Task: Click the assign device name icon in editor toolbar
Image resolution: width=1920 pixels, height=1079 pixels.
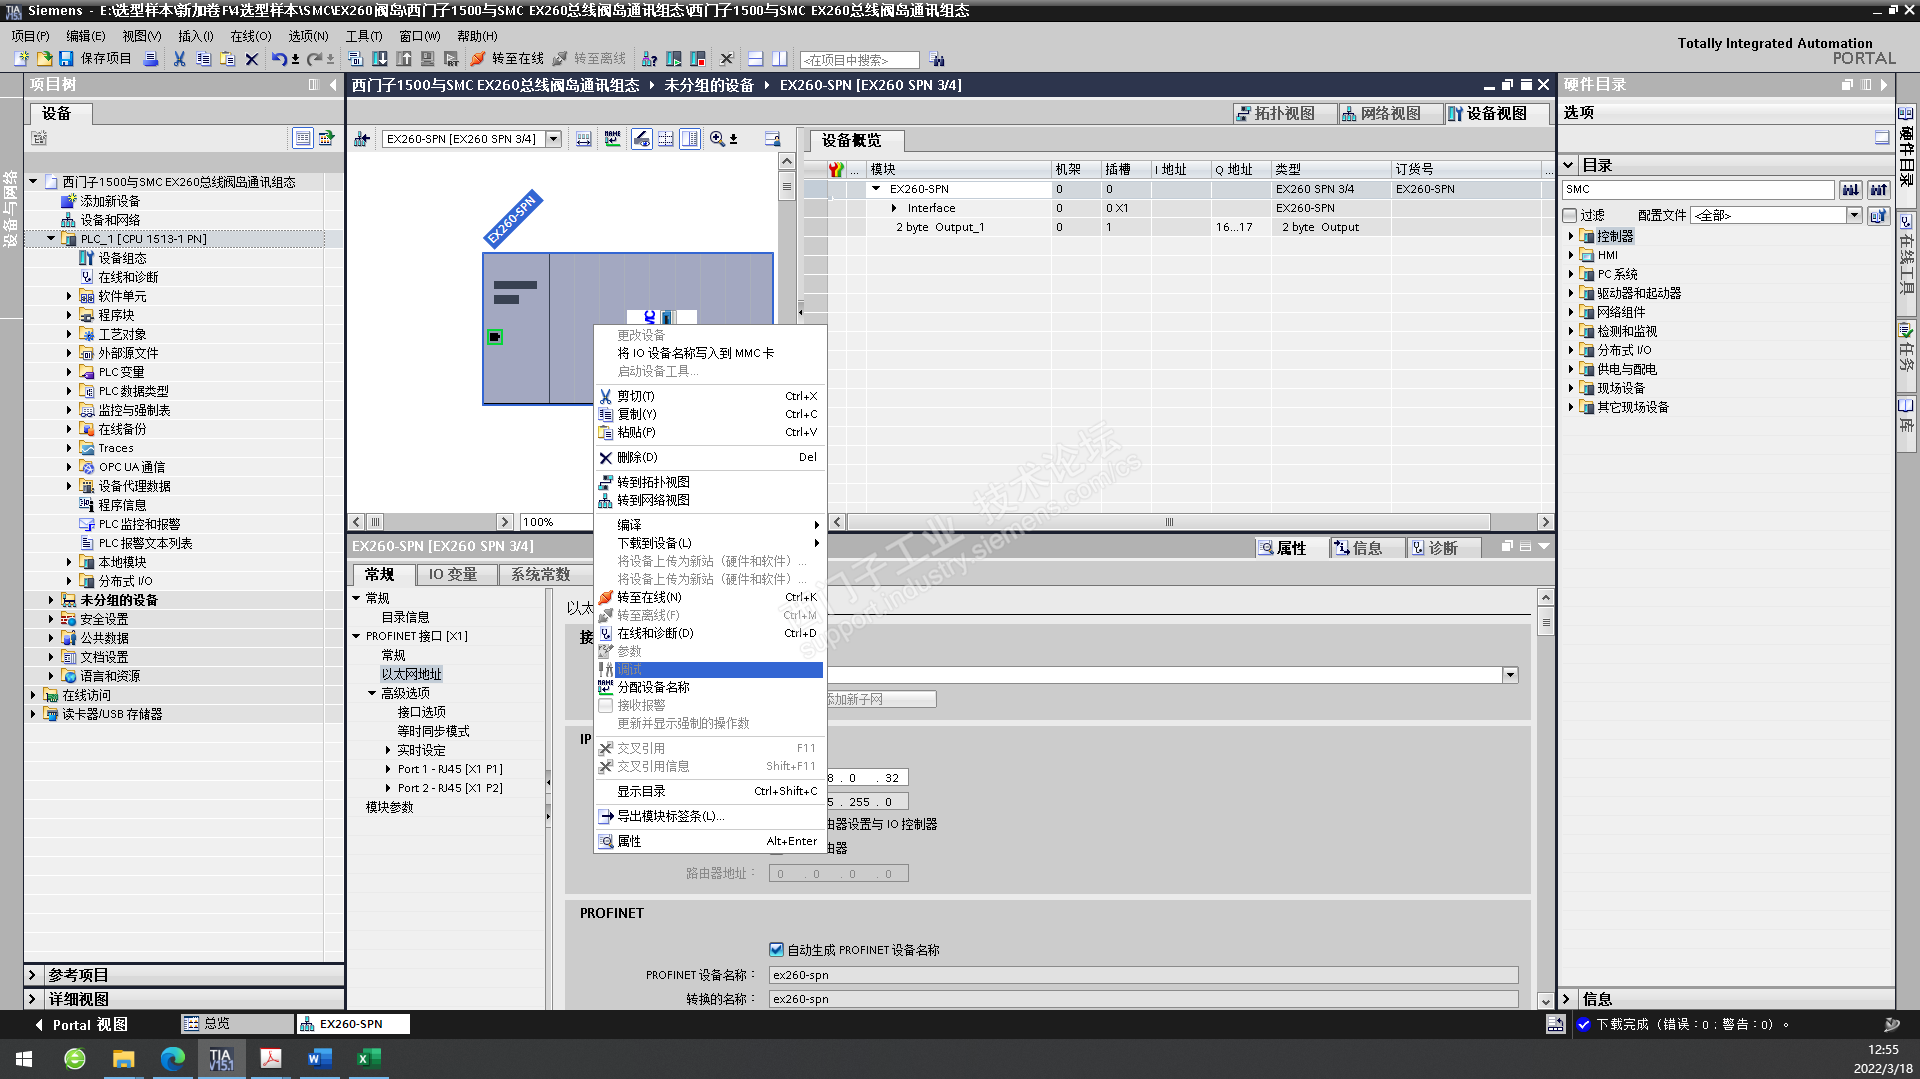Action: (x=612, y=139)
